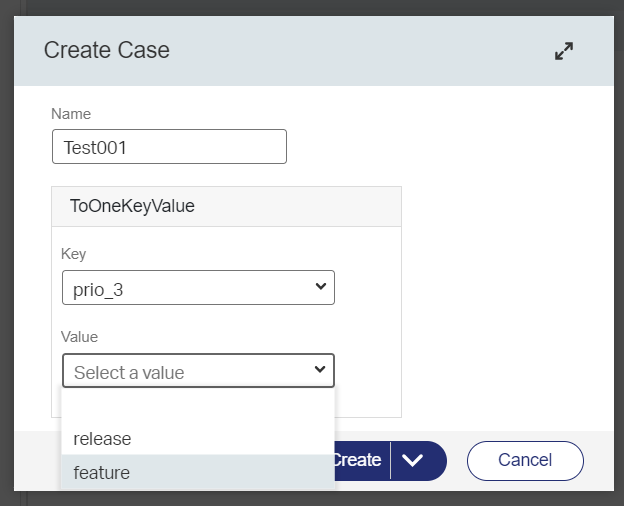Viewport: 624px width, 506px height.
Task: Expand the Create Case dialog to fullscreen
Action: pyautogui.click(x=564, y=51)
